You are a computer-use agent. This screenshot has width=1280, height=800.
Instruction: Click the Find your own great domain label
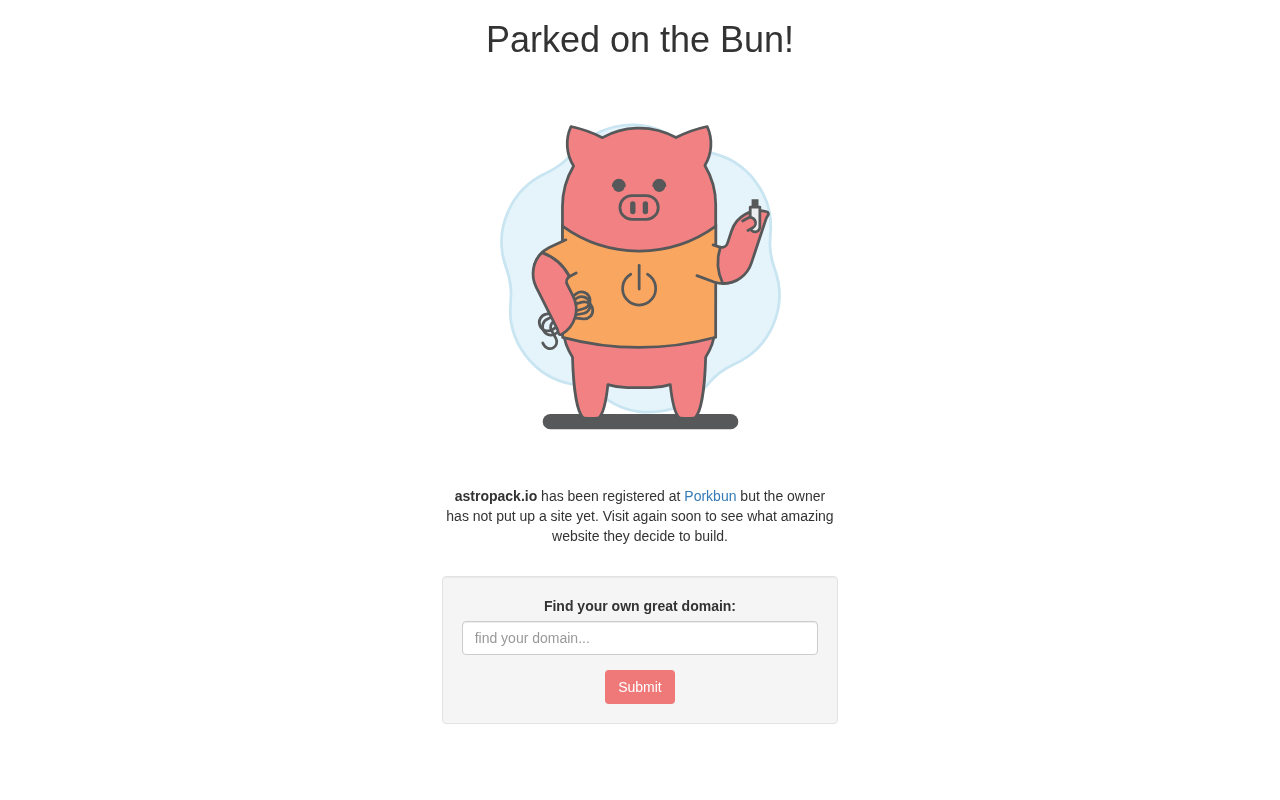pyautogui.click(x=640, y=606)
